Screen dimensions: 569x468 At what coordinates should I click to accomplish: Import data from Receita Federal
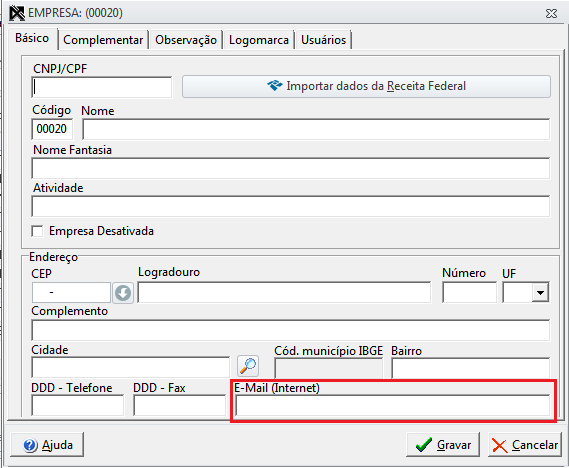pos(367,86)
